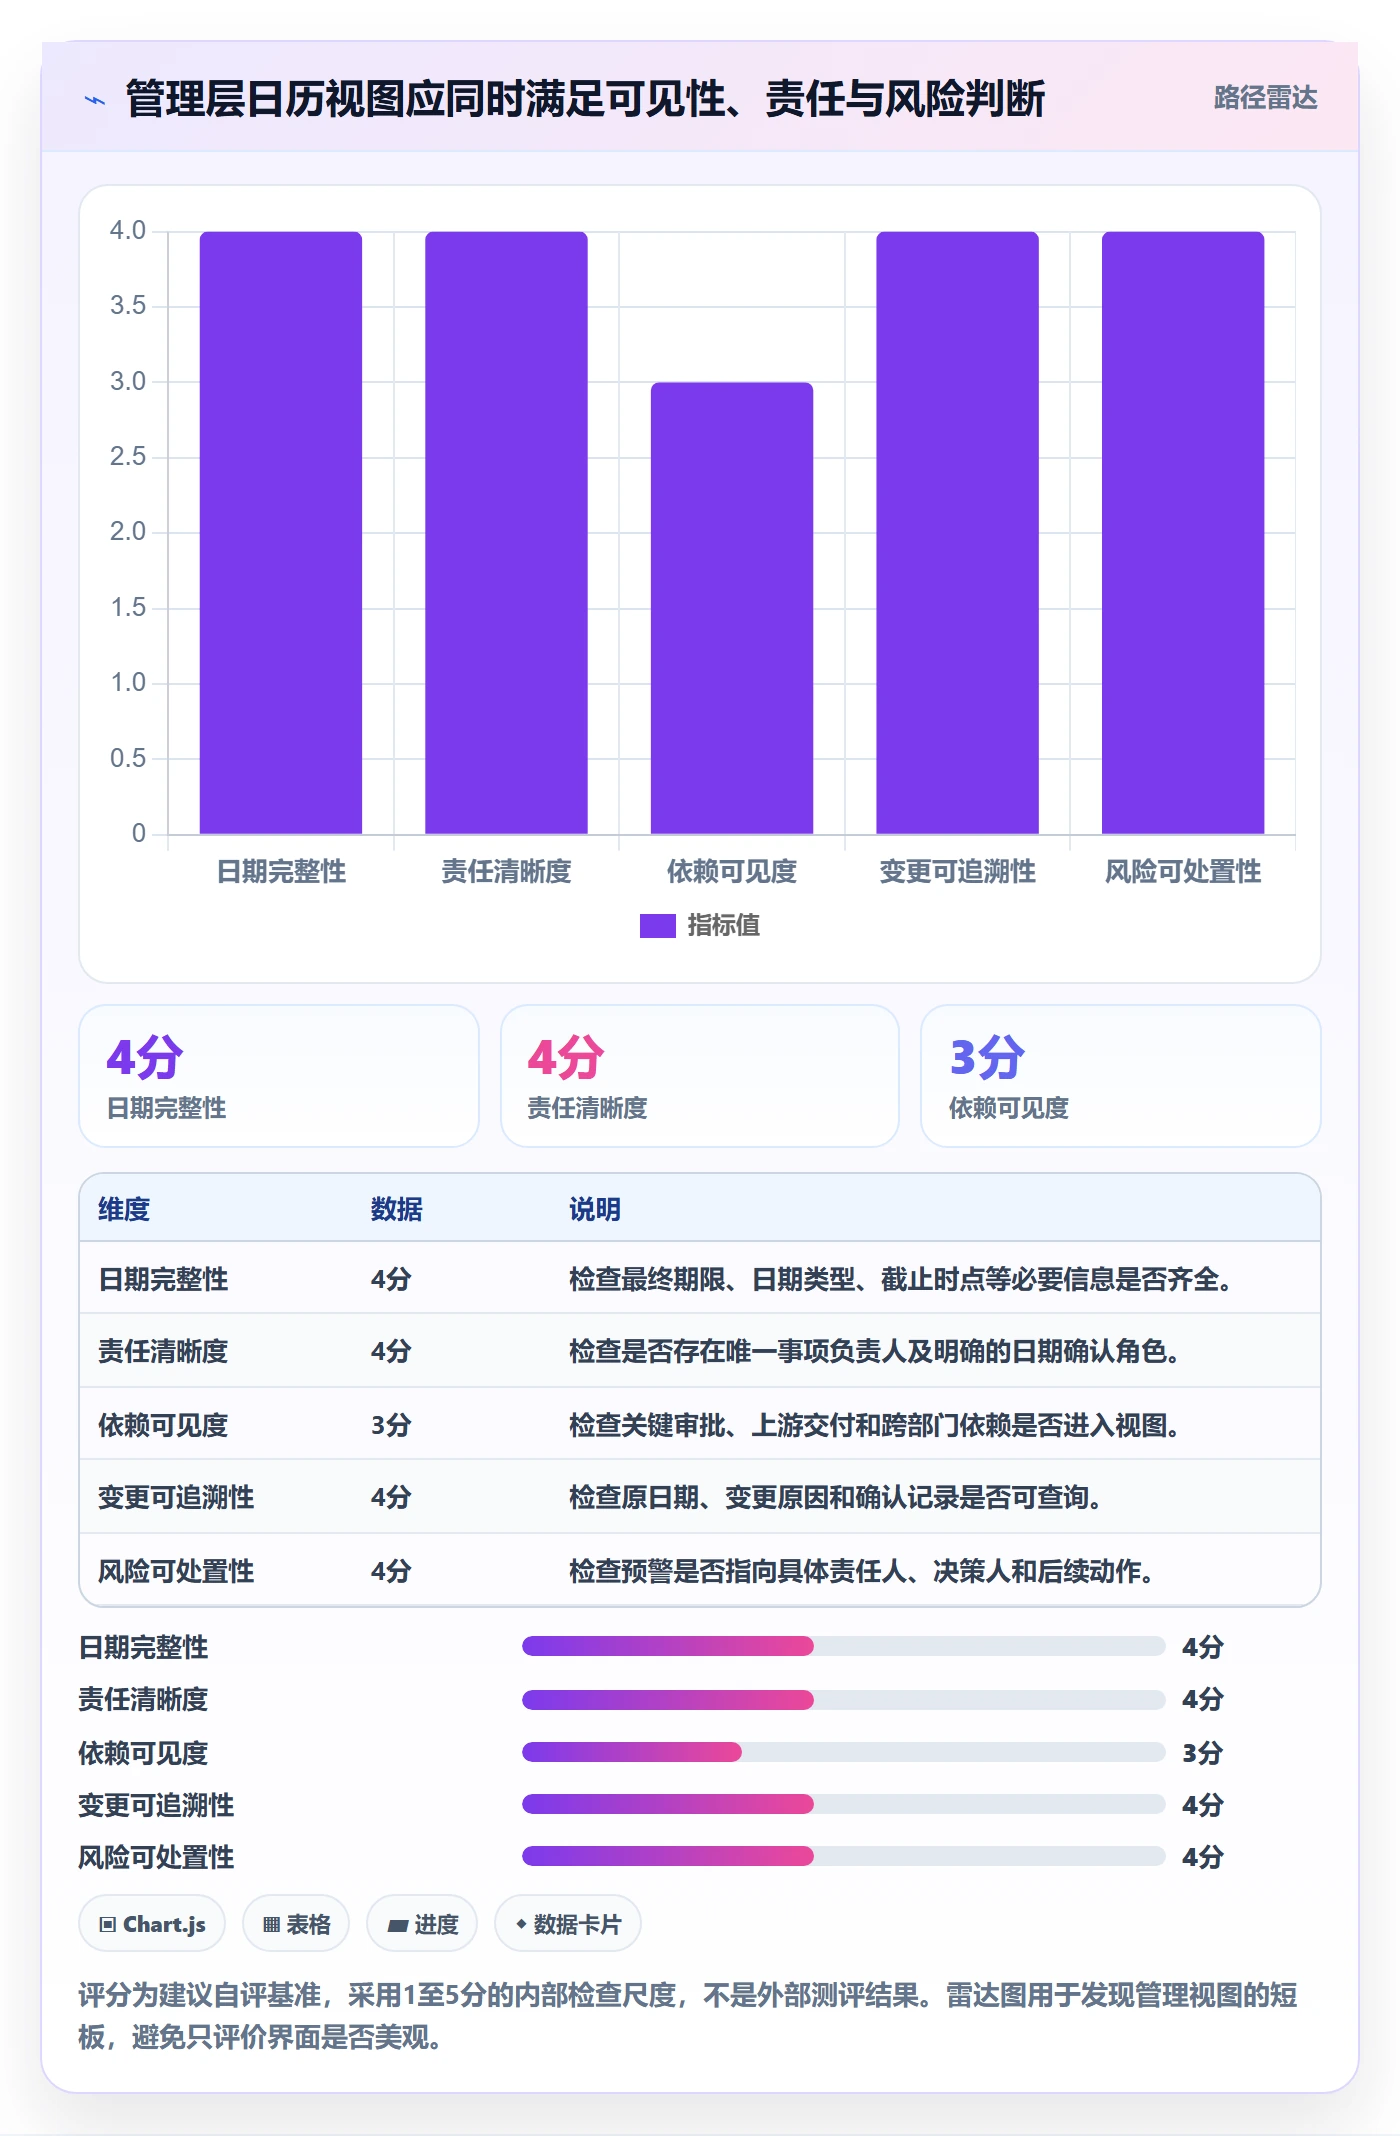The height and width of the screenshot is (2136, 1400).
Task: Click the 责任清晰度 progress bar
Action: [x=844, y=1699]
